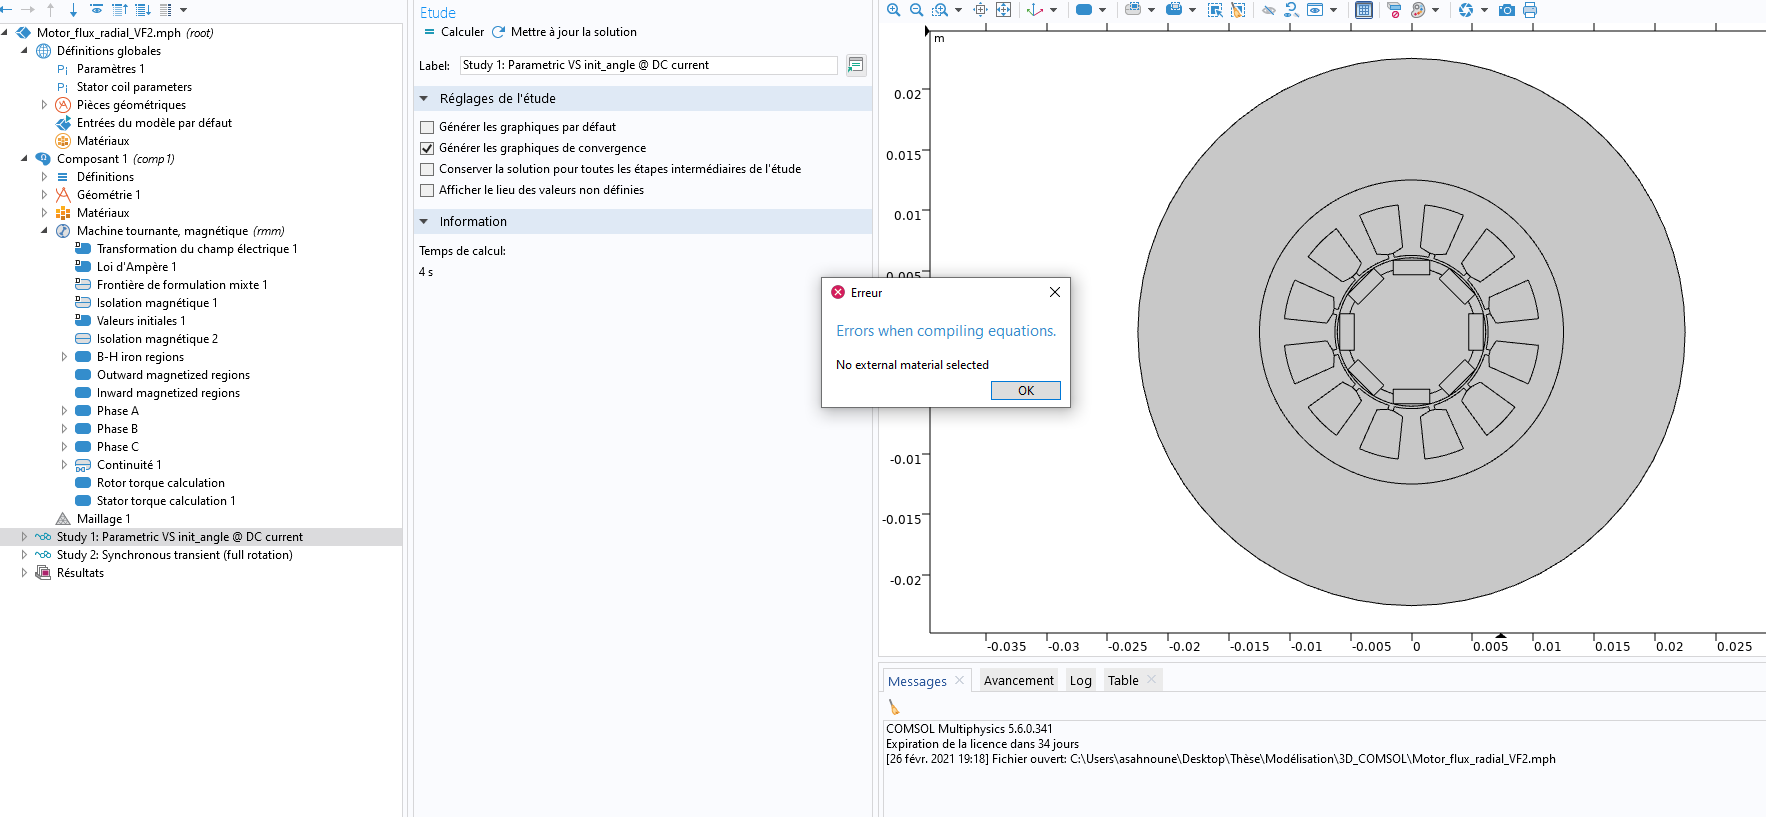Viewport: 1766px width, 817px height.
Task: Click the camera snapshot icon
Action: [1507, 10]
